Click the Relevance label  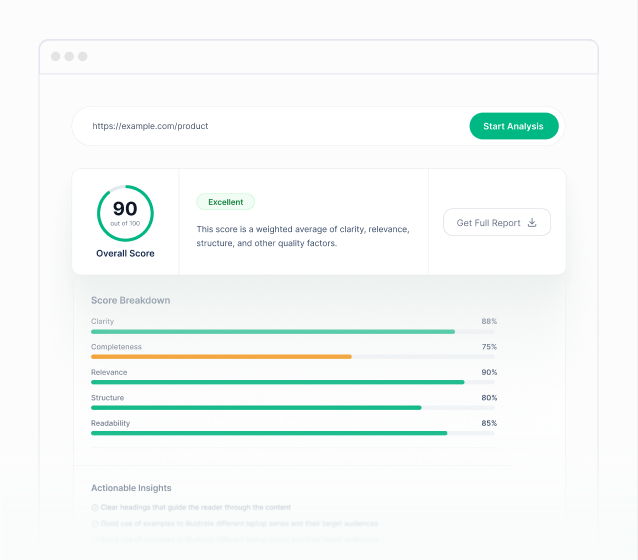[109, 372]
